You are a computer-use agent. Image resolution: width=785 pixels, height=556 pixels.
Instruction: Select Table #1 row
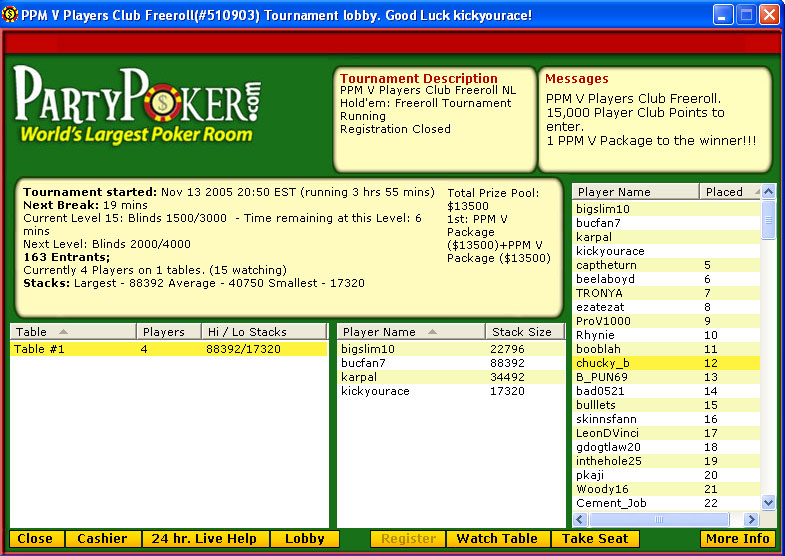[168, 349]
